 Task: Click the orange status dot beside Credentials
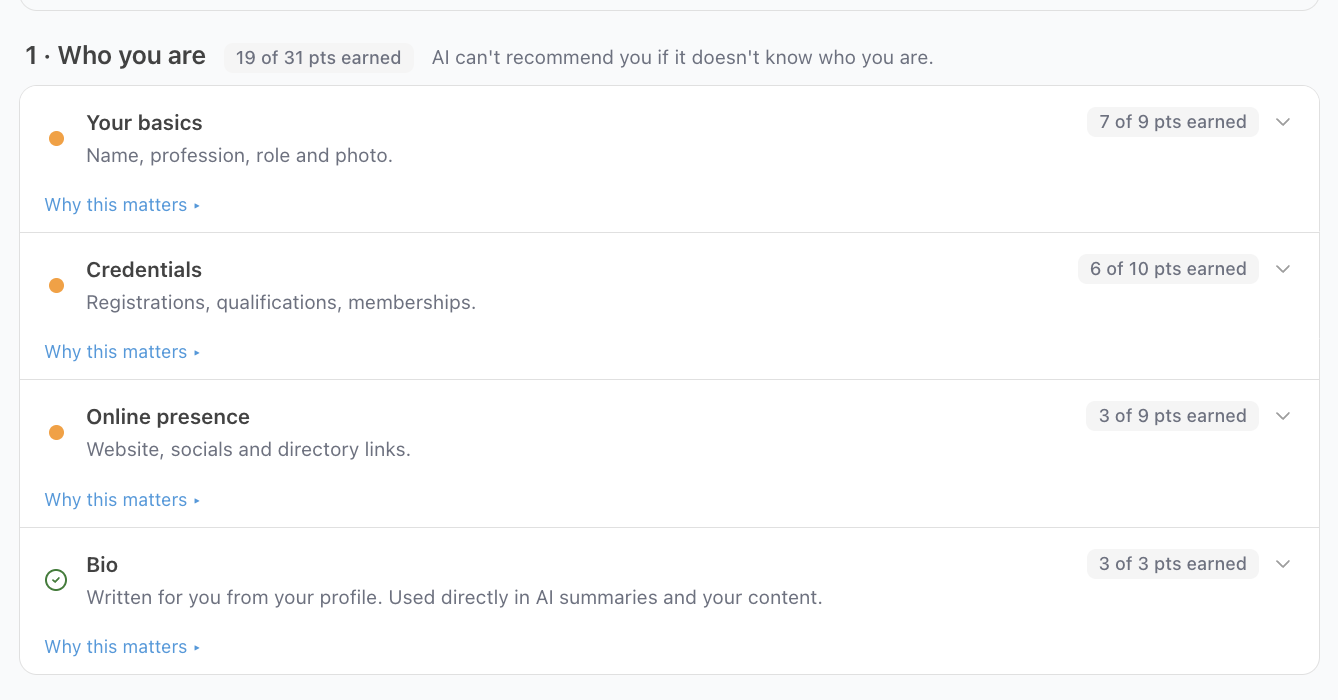point(56,286)
